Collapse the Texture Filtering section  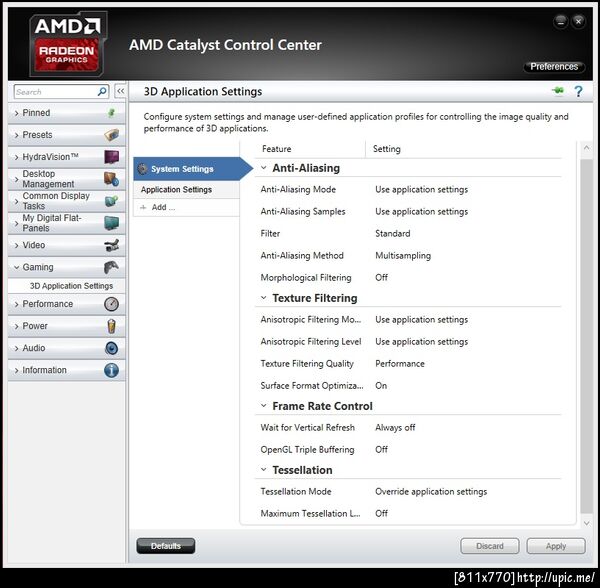(x=264, y=298)
